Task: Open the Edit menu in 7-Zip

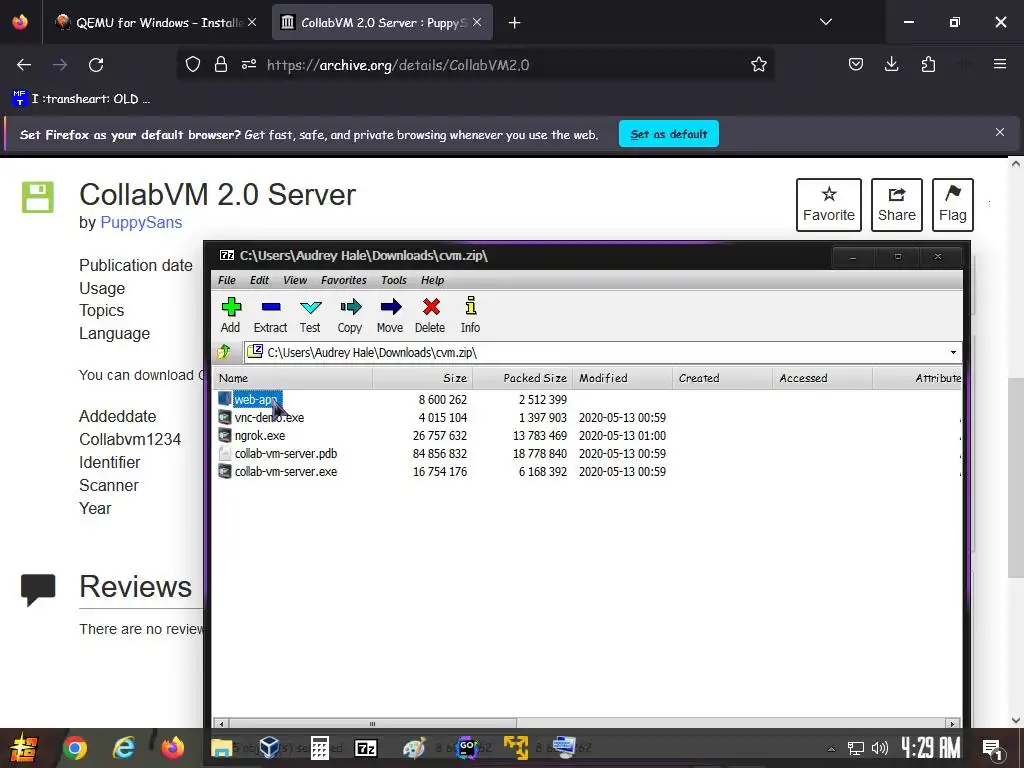Action: pos(259,280)
